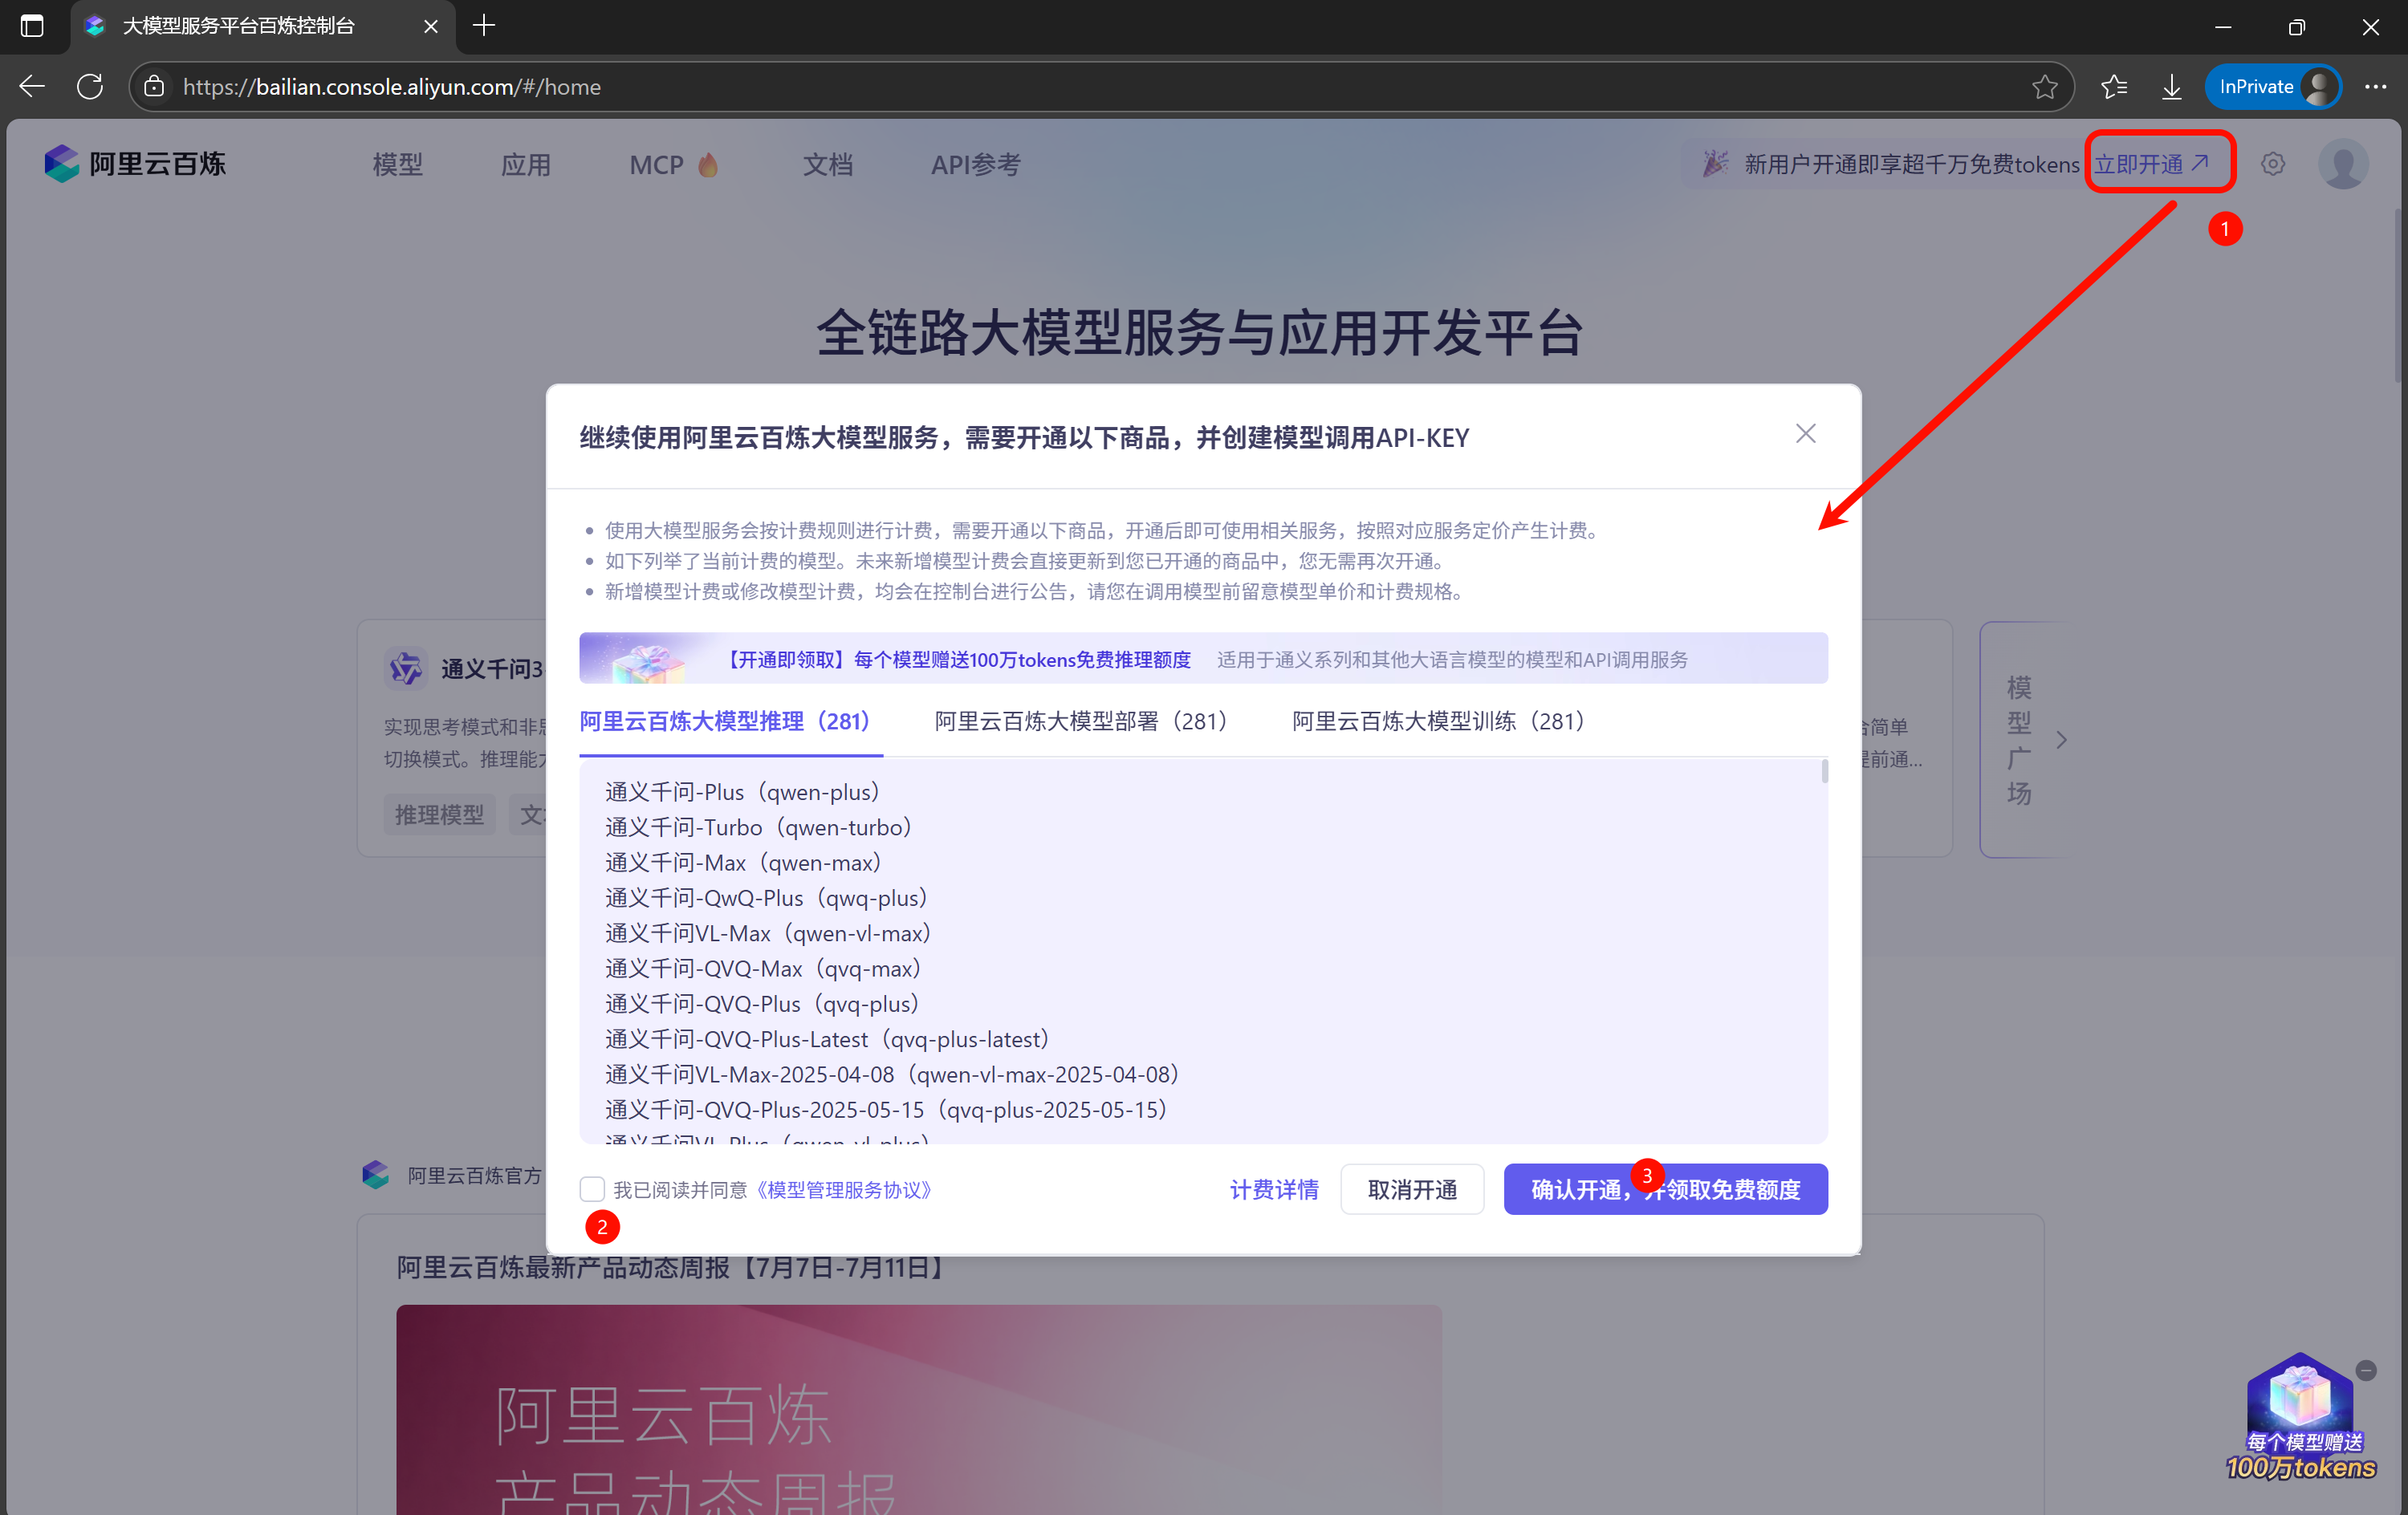2408x1515 pixels.
Task: Switch to 阿里云百炼大模型训练 tab
Action: click(1437, 721)
